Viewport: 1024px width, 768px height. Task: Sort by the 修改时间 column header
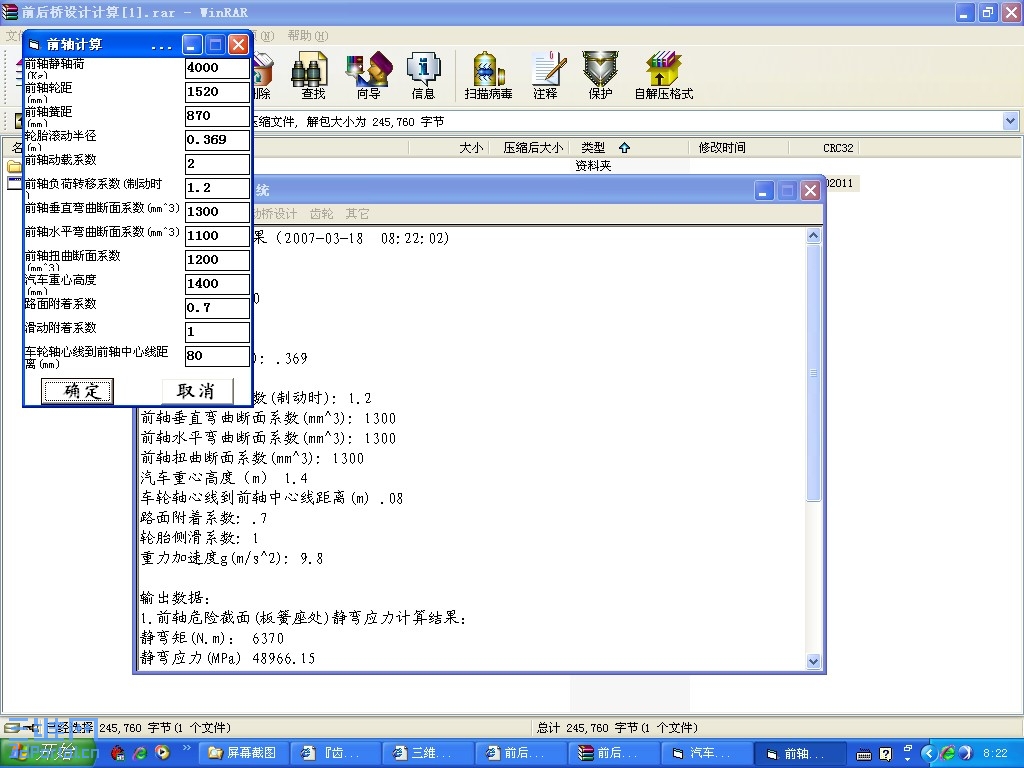[722, 148]
